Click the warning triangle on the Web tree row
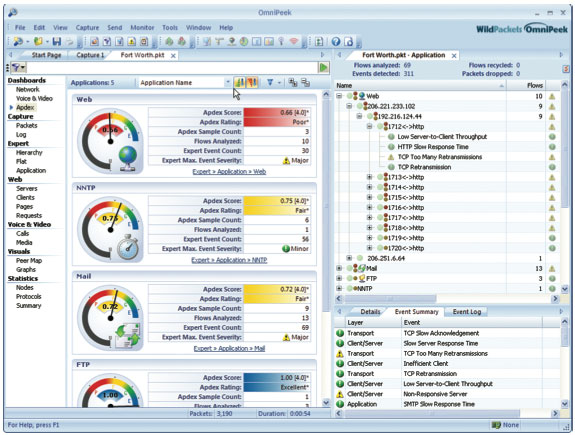Viewport: 575px width, 435px height. coord(552,96)
